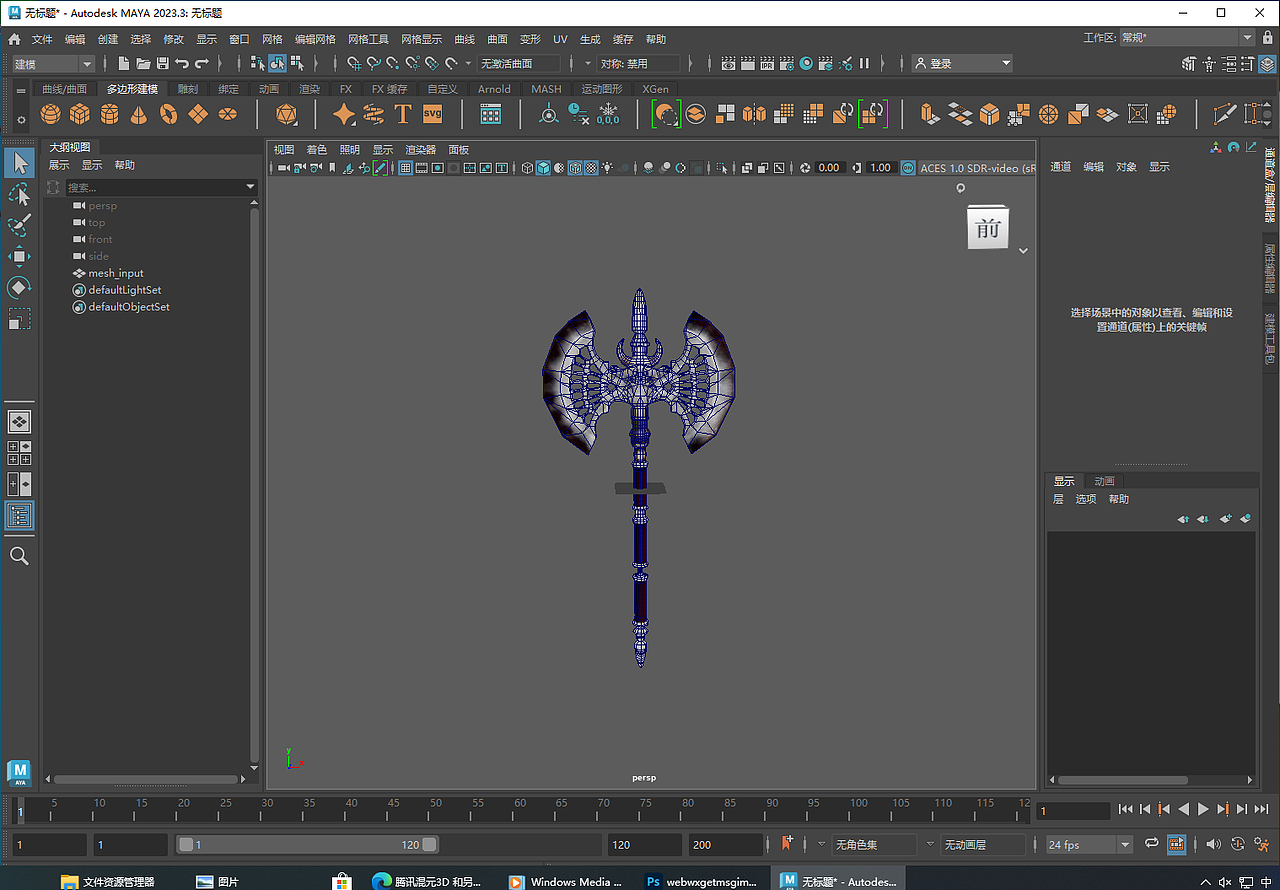Open the 无激活曲面 live surface field
Viewport: 1280px width, 890px height.
point(519,64)
